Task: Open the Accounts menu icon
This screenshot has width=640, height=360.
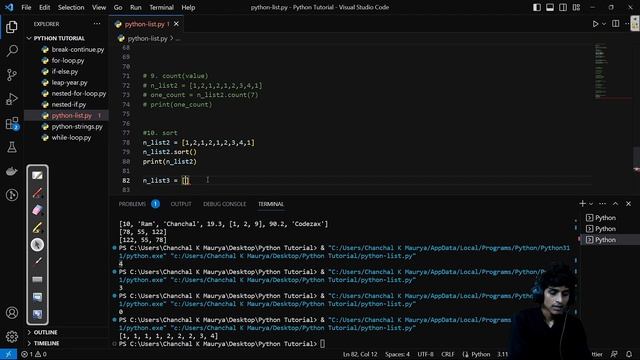Action: tap(12, 313)
